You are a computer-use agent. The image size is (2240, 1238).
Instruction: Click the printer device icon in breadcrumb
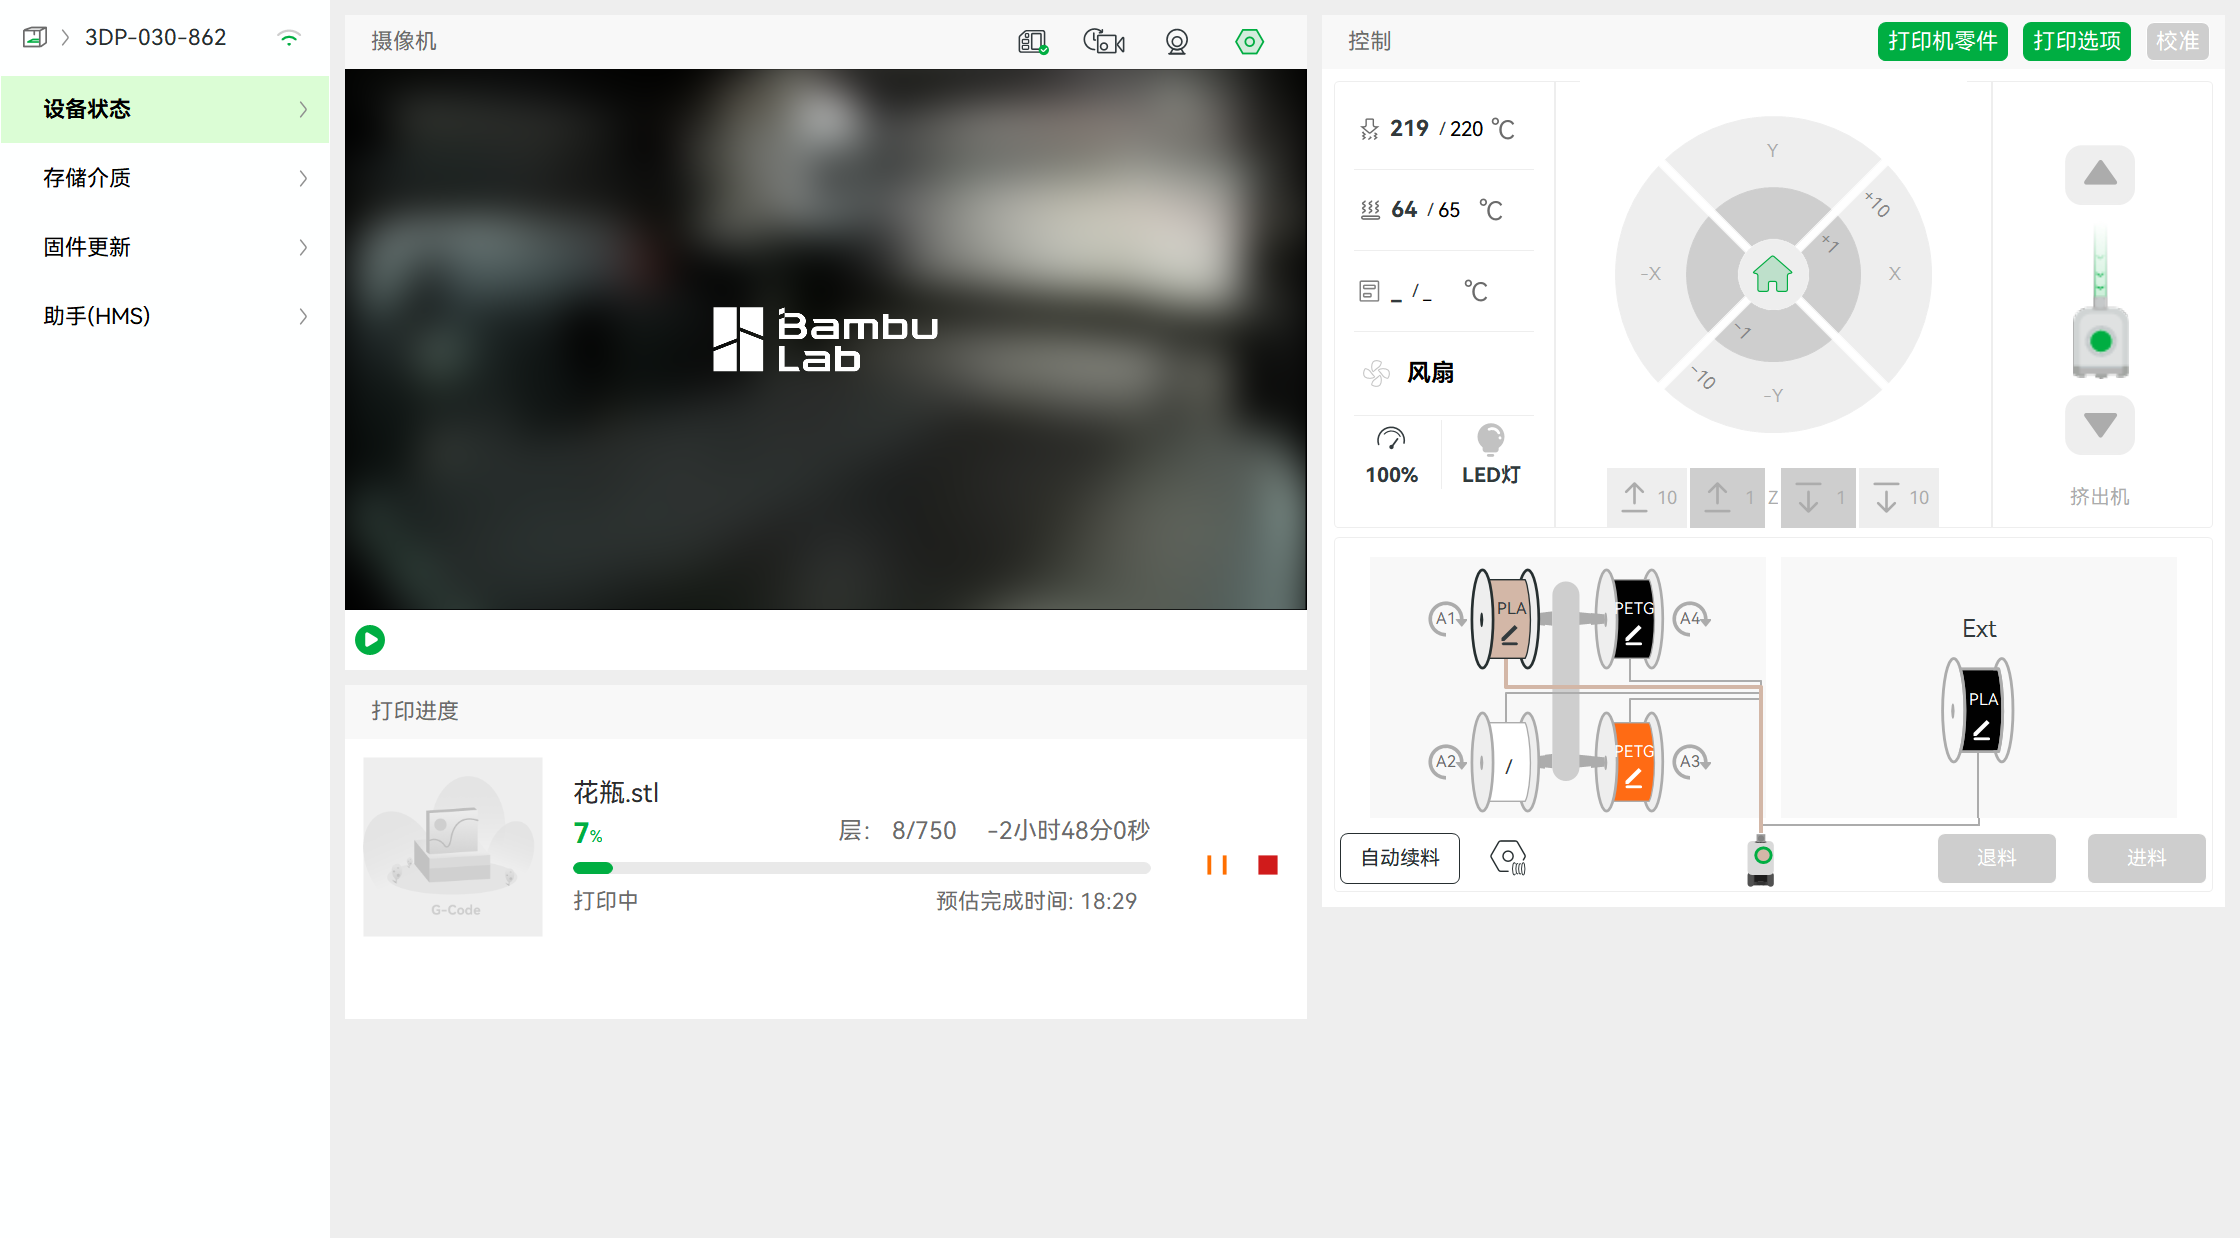[x=35, y=38]
